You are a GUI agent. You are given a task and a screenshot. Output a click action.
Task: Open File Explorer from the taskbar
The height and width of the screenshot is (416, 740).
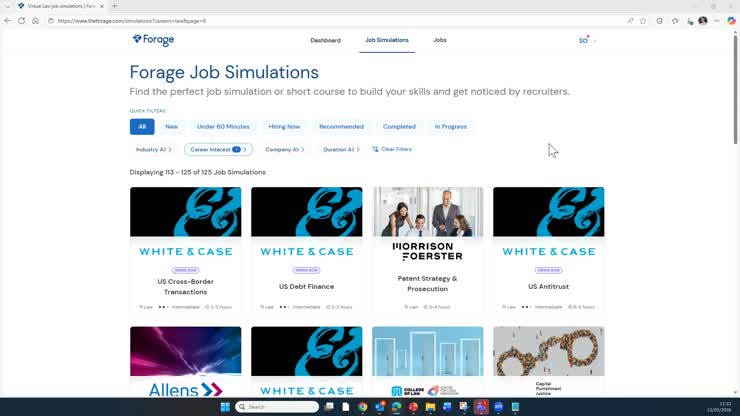[430, 407]
